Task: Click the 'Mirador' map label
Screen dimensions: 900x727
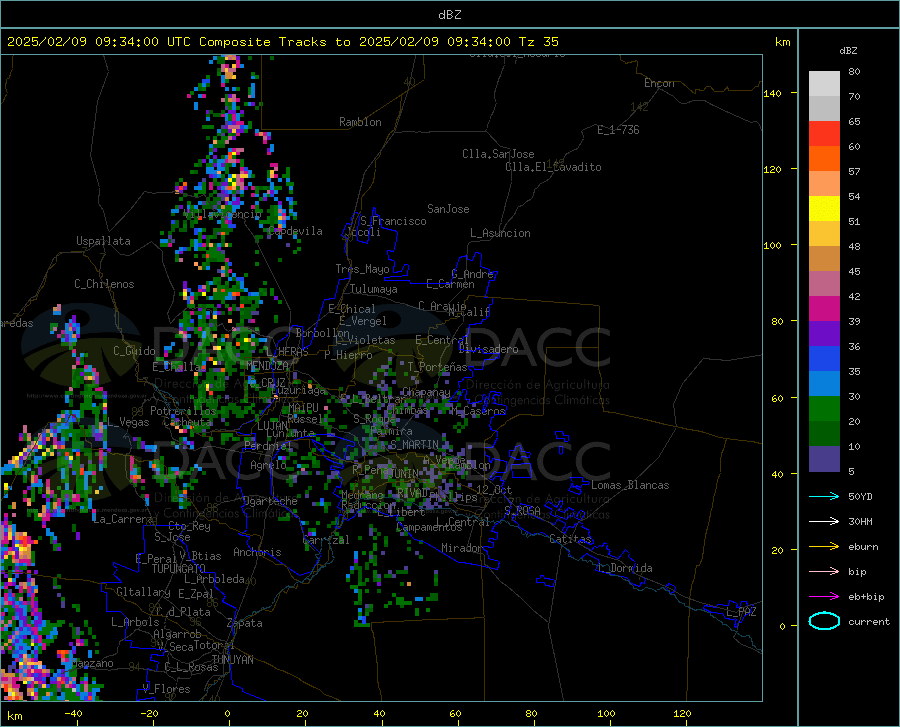Action: pos(462,548)
